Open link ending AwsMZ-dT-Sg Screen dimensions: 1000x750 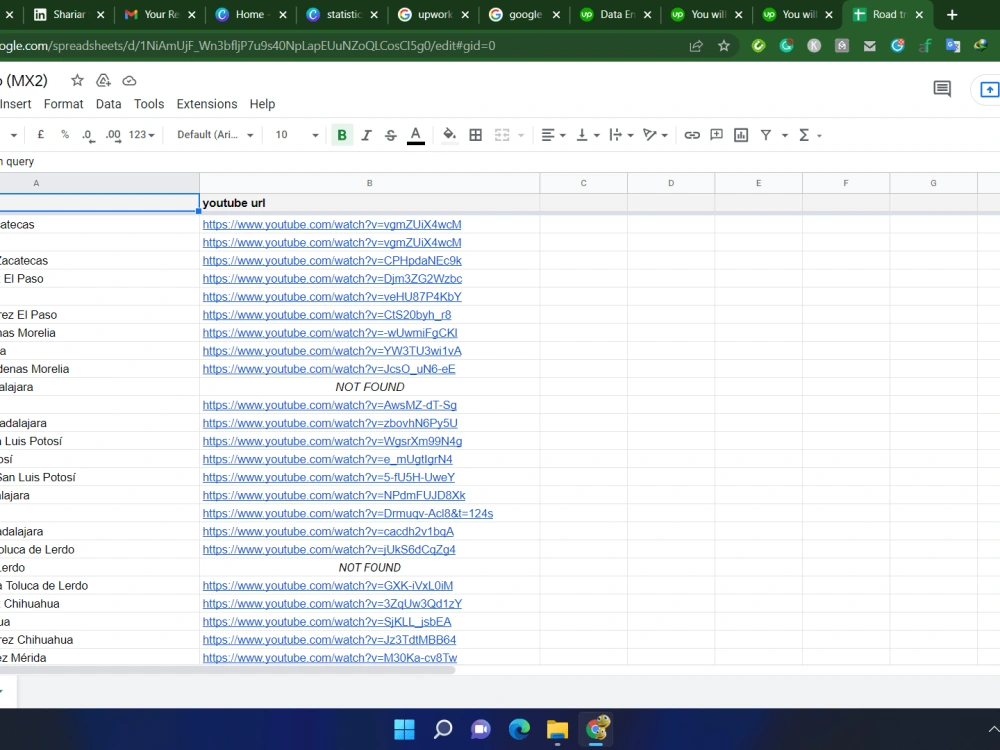330,405
